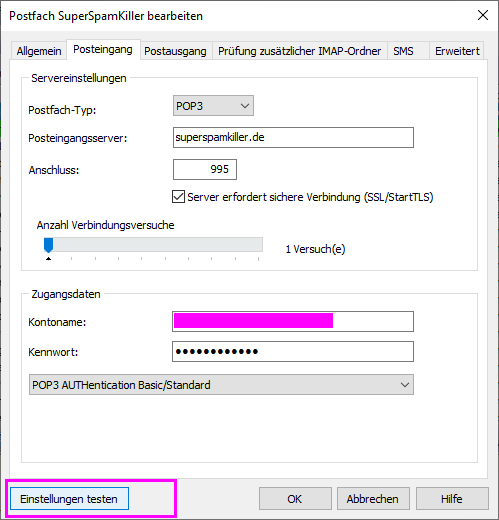The image size is (499, 520).
Task: Open the POP3 AUTHentication method dropdown
Action: click(221, 385)
